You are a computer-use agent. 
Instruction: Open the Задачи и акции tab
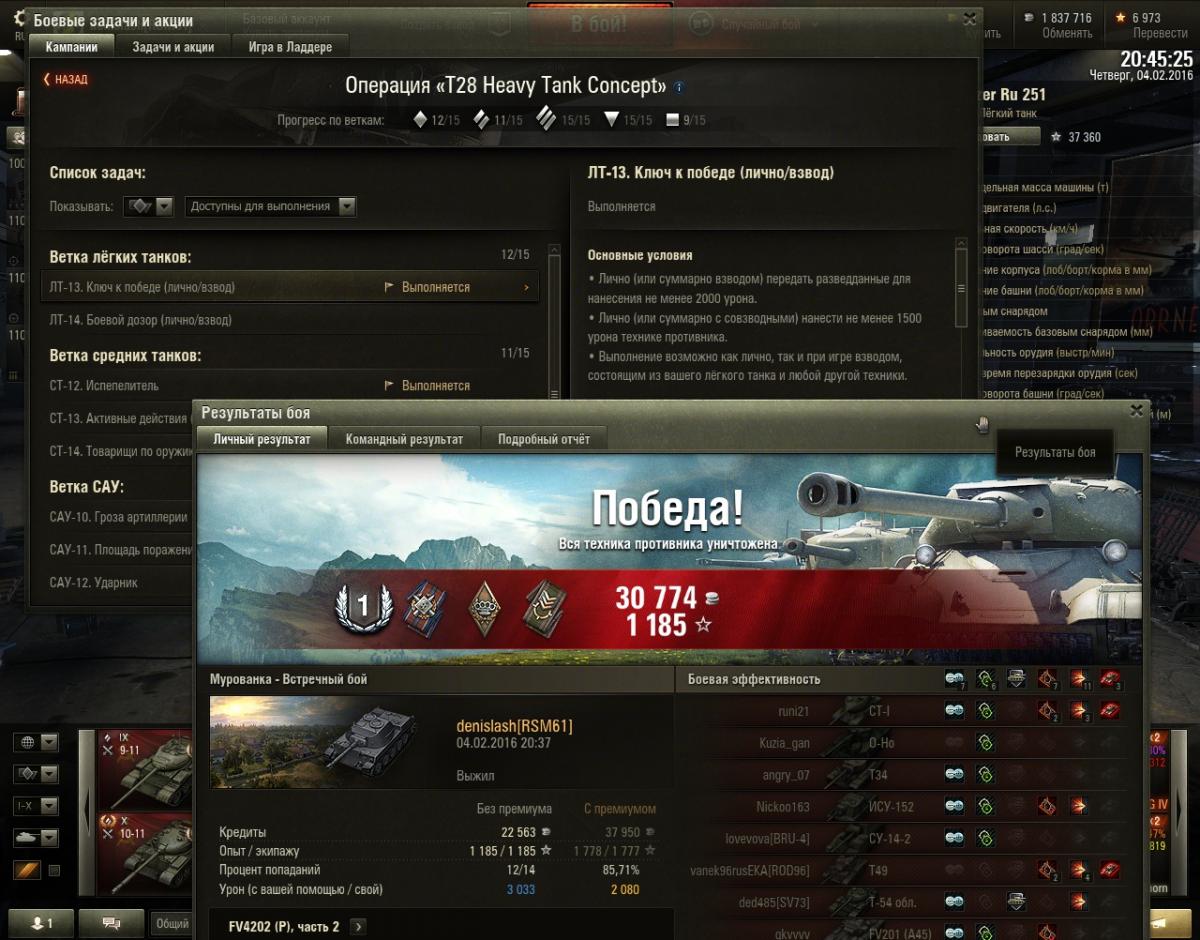[x=173, y=47]
